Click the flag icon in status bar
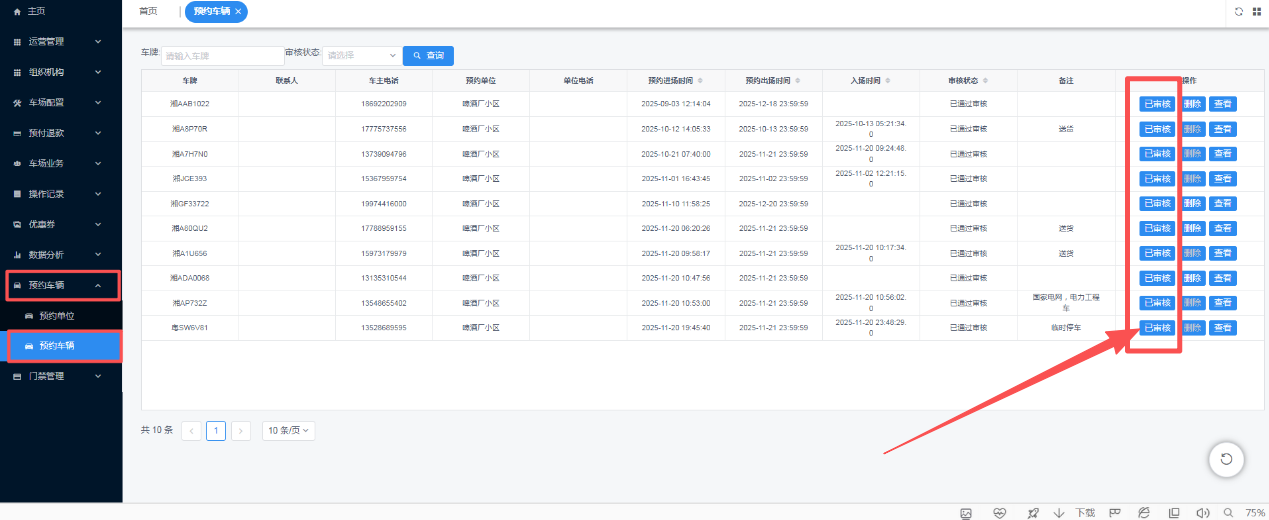 (1114, 513)
